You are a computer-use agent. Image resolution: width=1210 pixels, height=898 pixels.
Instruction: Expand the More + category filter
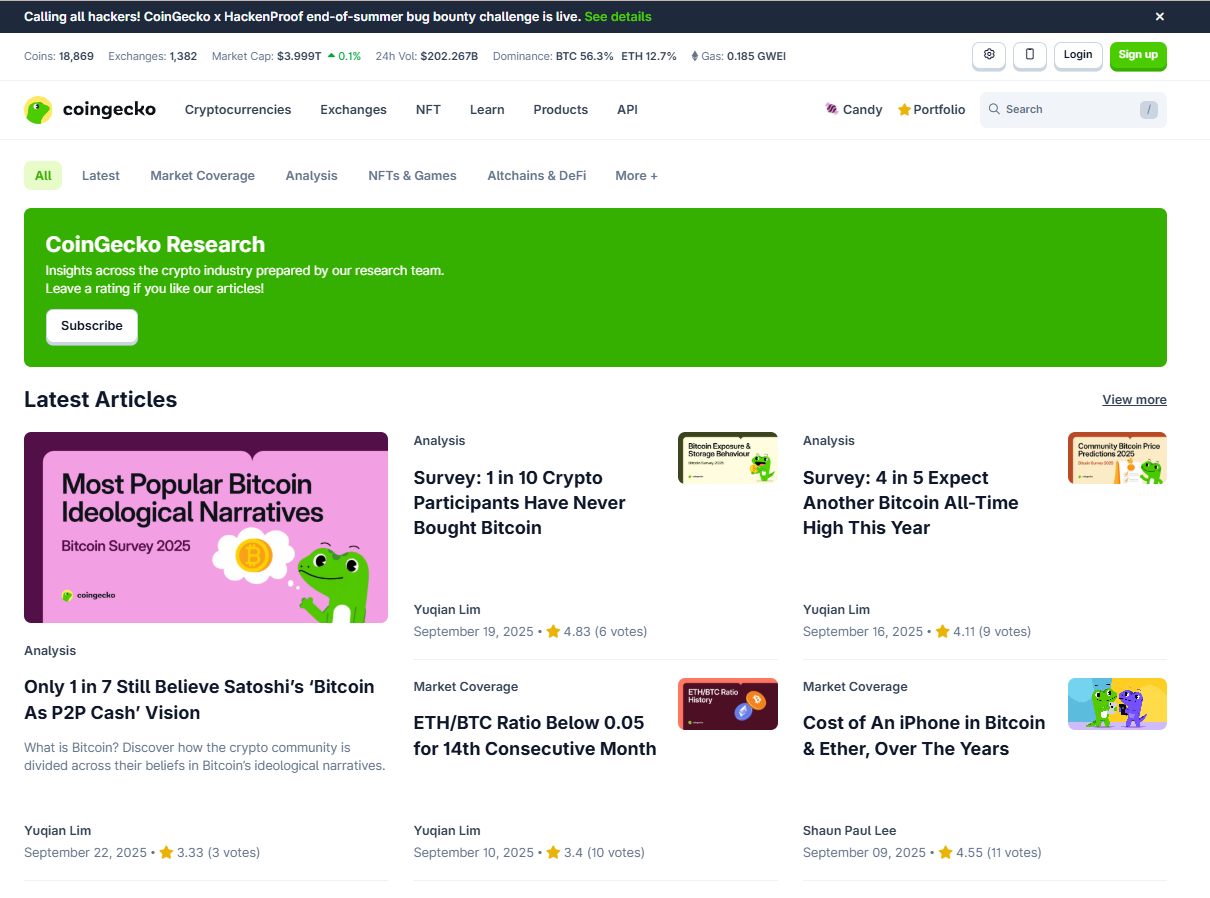[x=636, y=176]
